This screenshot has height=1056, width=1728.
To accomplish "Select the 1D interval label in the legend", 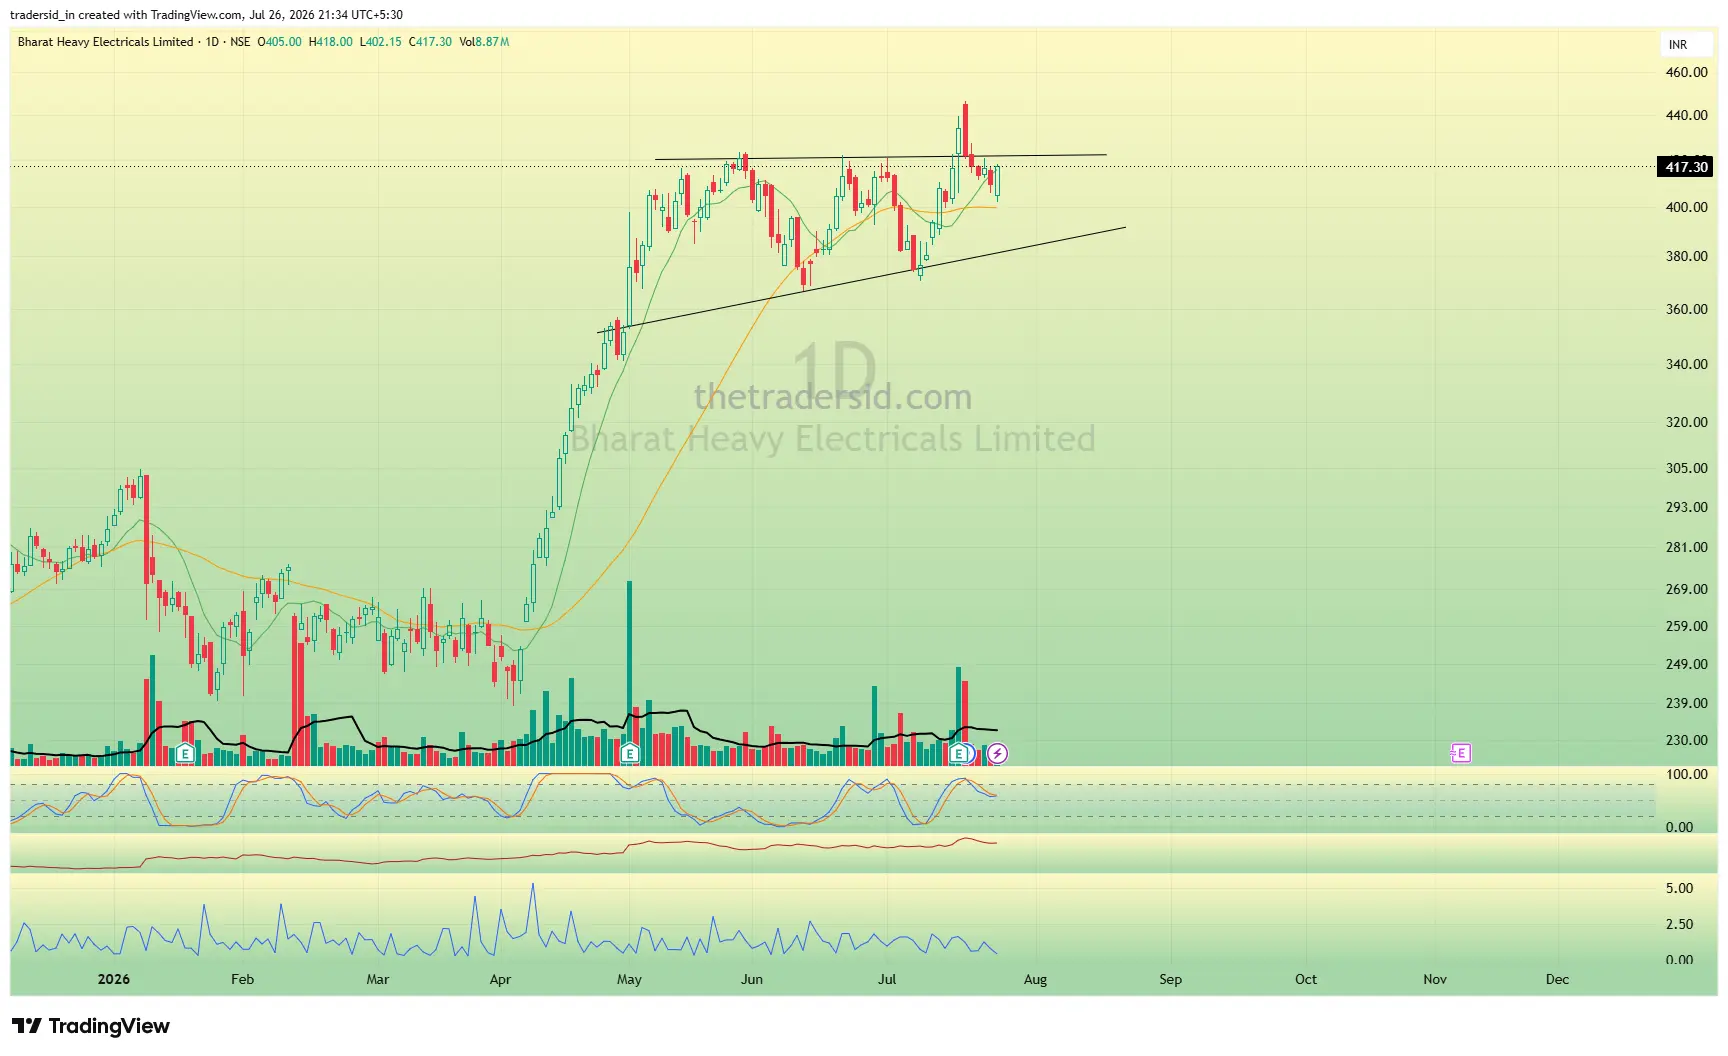I will [x=212, y=42].
